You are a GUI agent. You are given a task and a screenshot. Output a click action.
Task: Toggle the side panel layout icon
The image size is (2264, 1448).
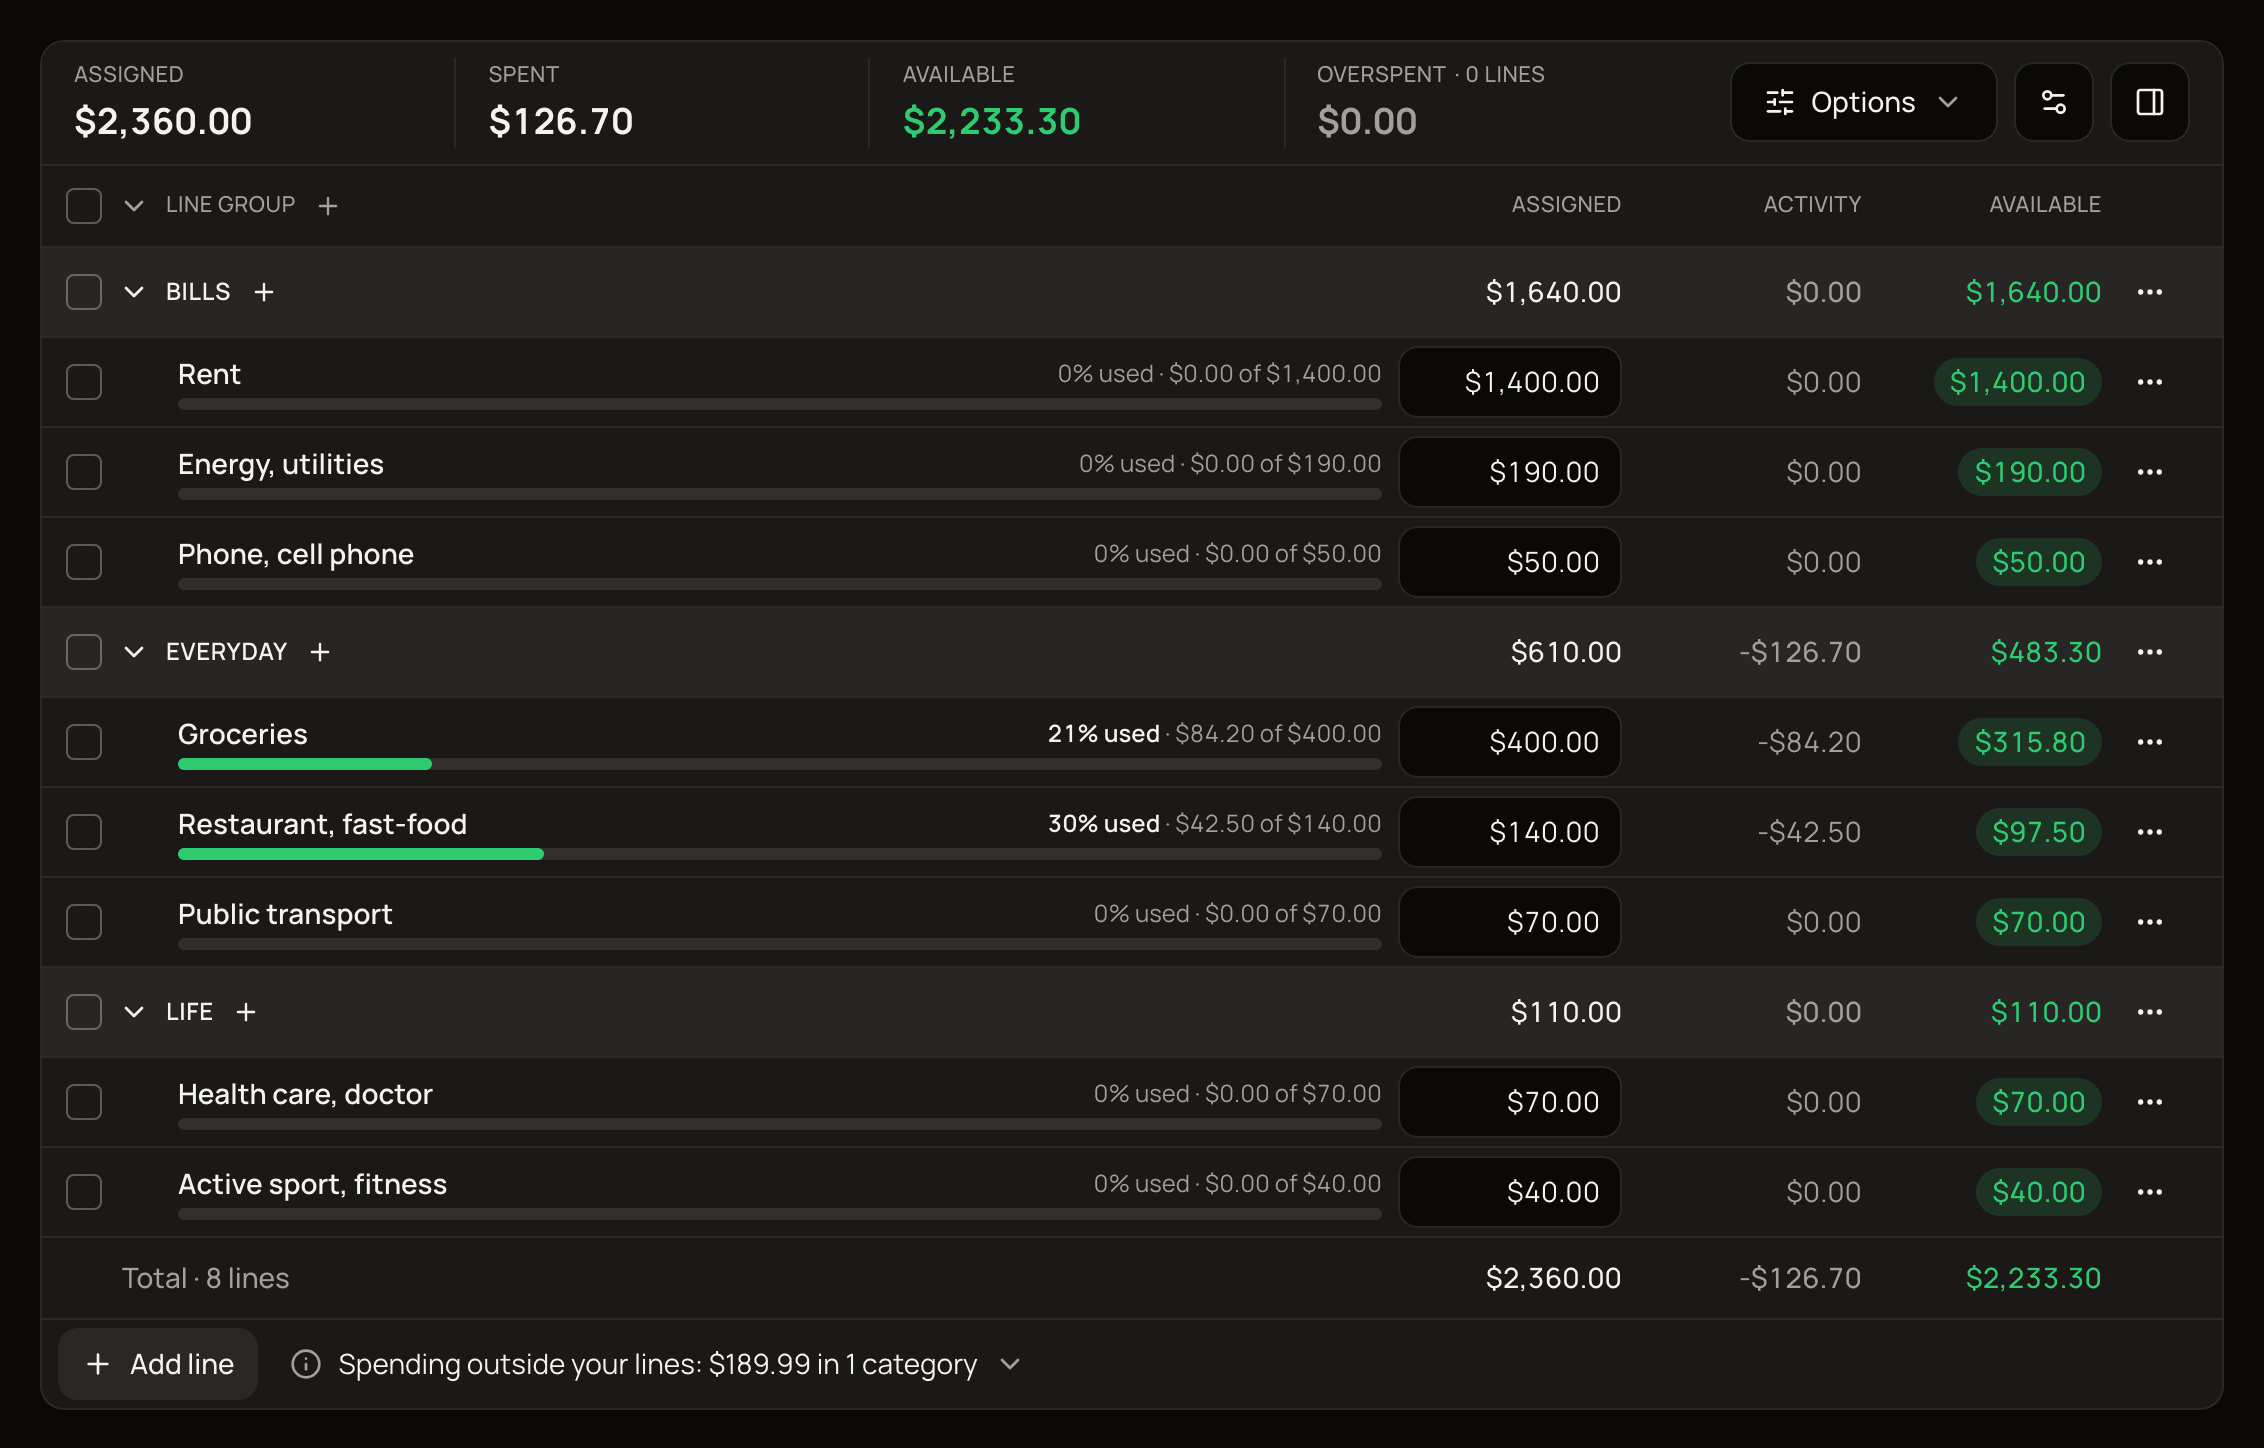click(2149, 102)
